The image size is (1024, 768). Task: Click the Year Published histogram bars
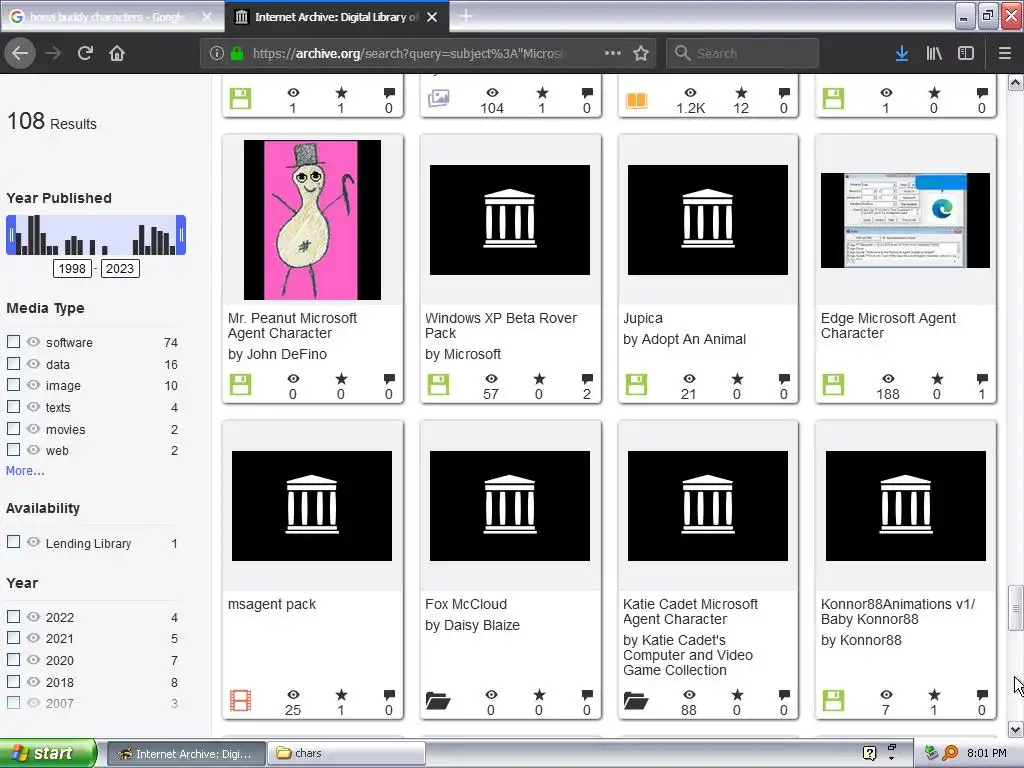[96, 235]
